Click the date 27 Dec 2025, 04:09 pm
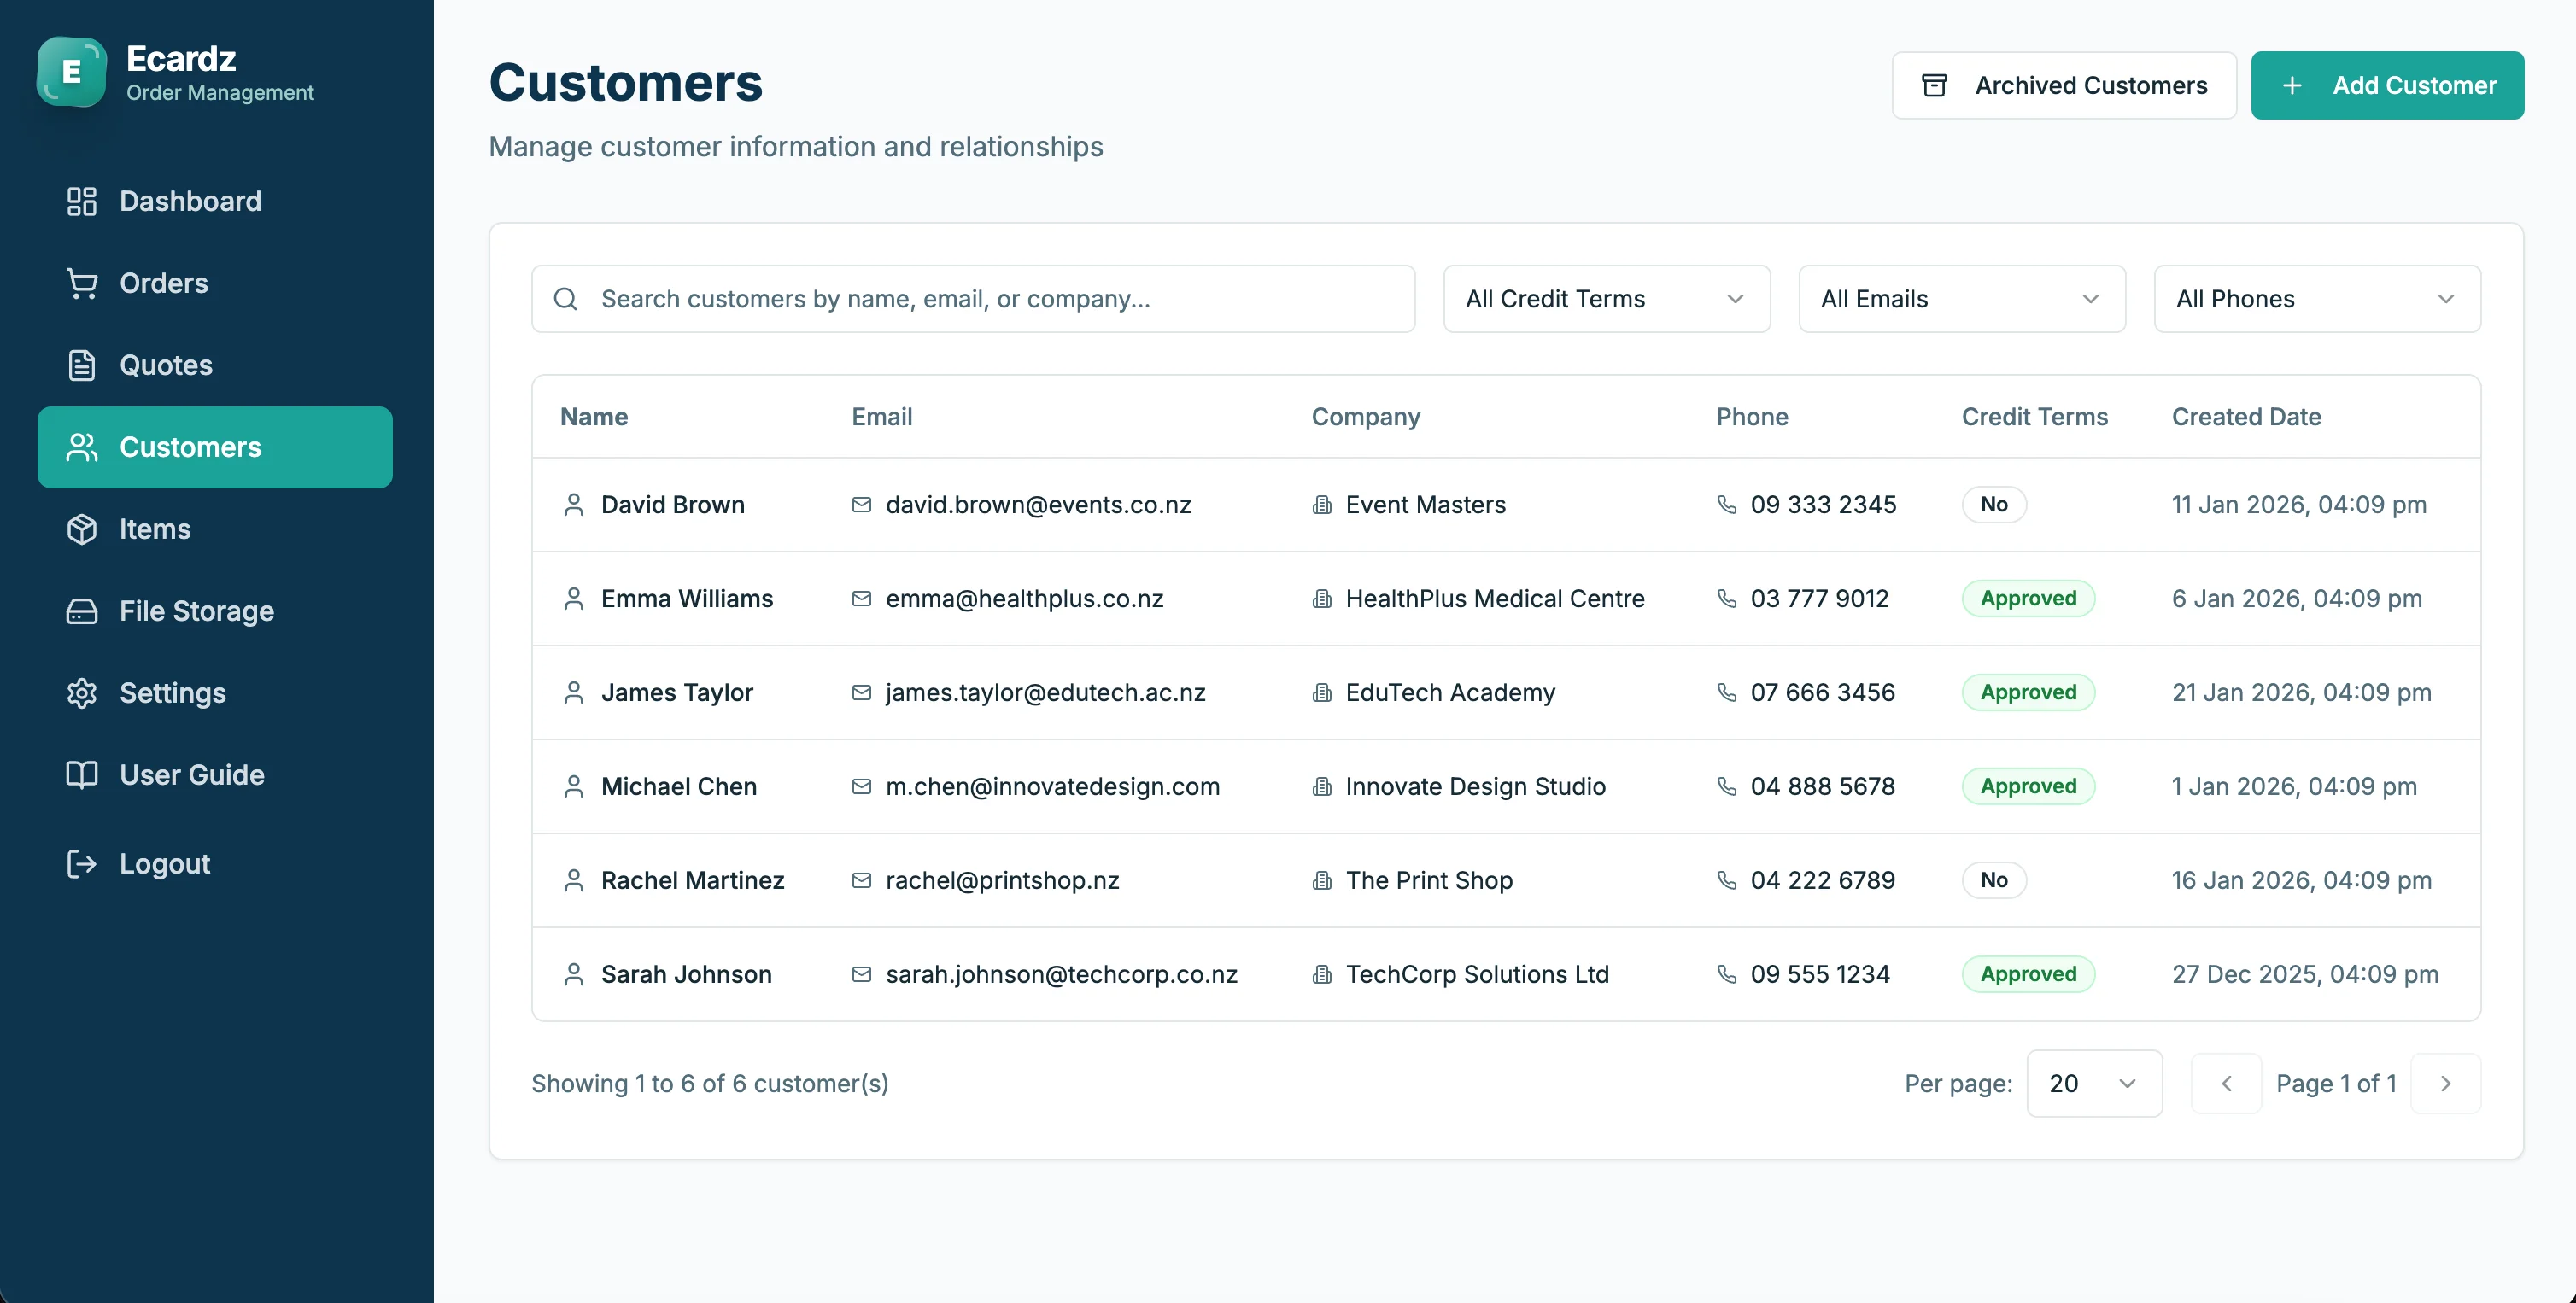Screen dimensions: 2576x1303 point(2305,975)
